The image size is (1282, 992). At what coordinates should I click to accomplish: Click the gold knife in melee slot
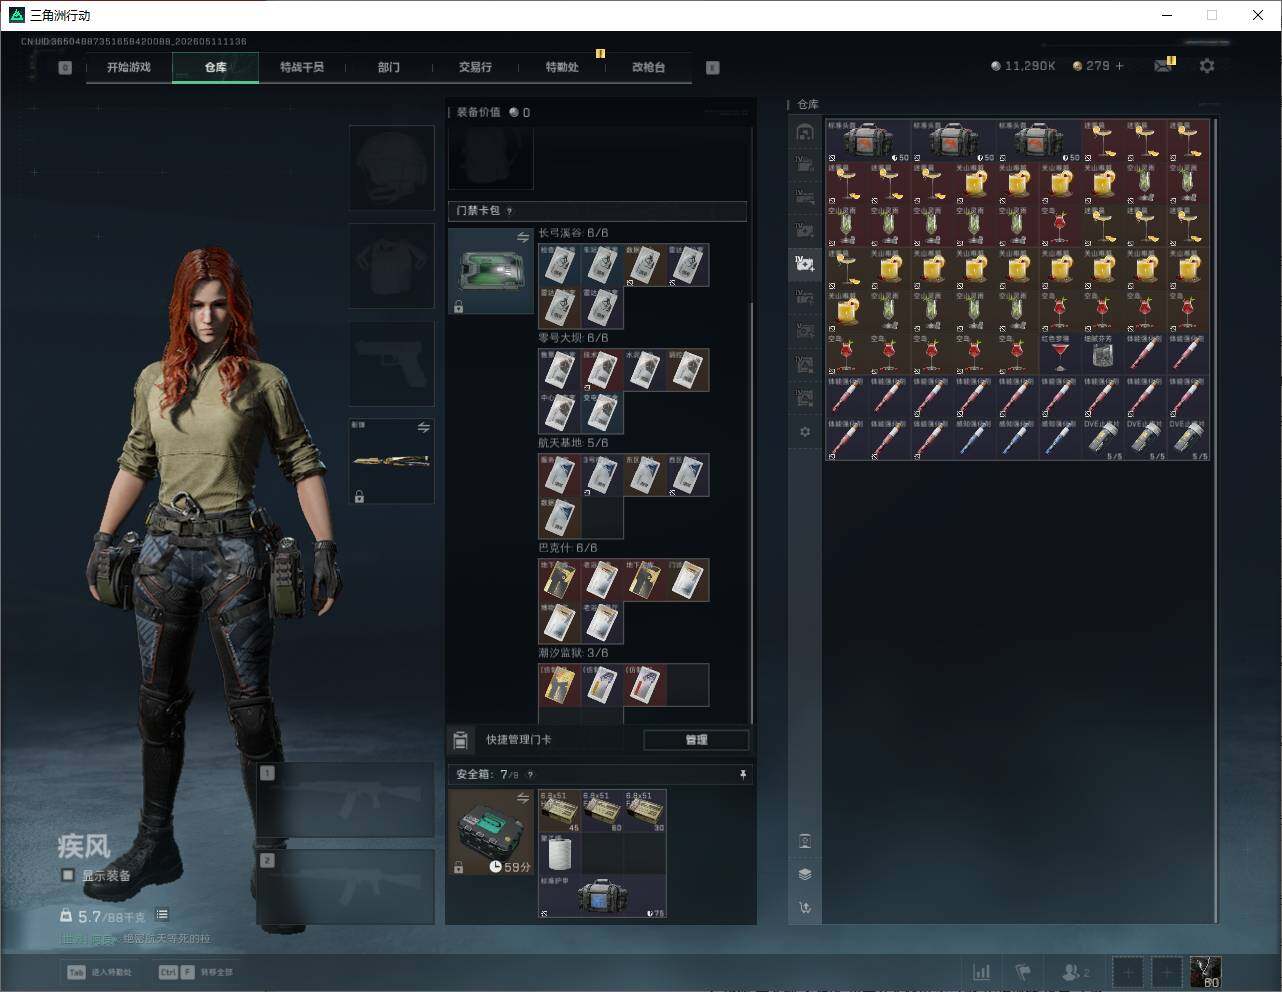pyautogui.click(x=391, y=461)
